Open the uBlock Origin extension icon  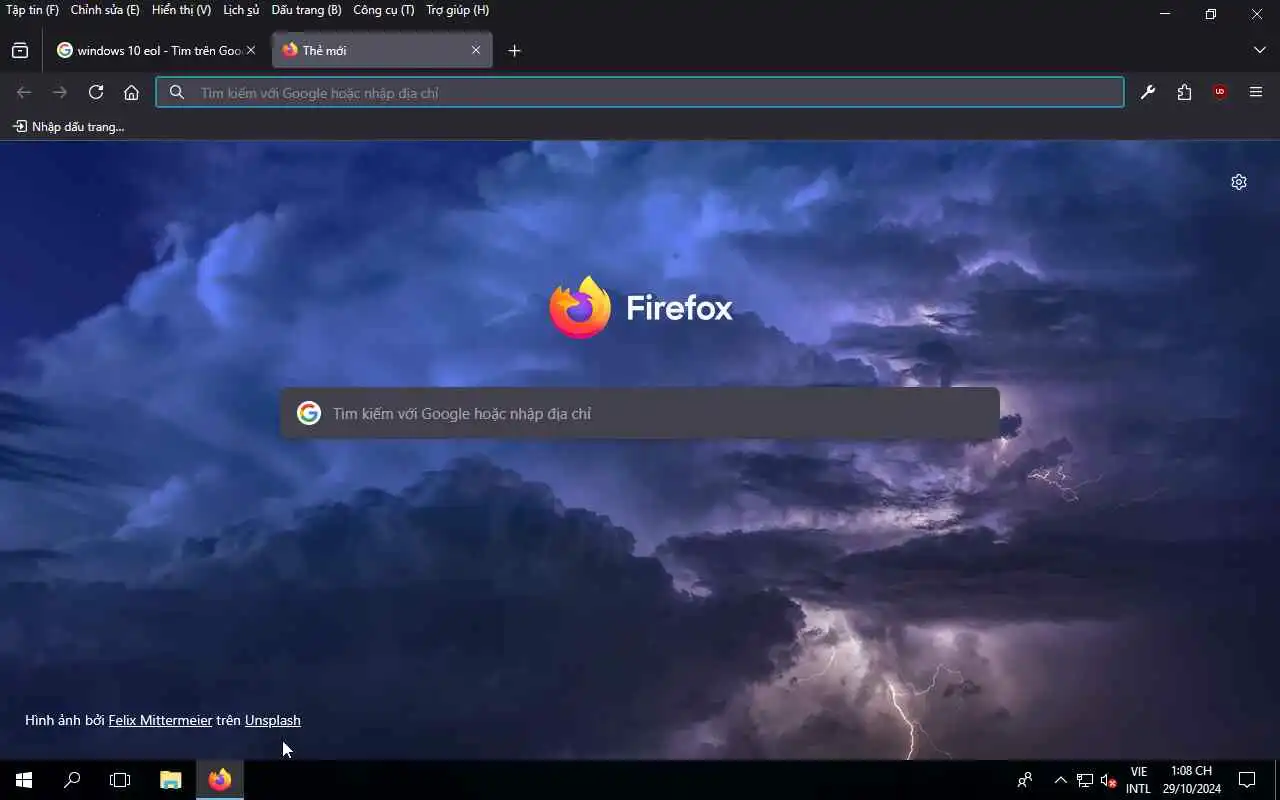tap(1220, 93)
